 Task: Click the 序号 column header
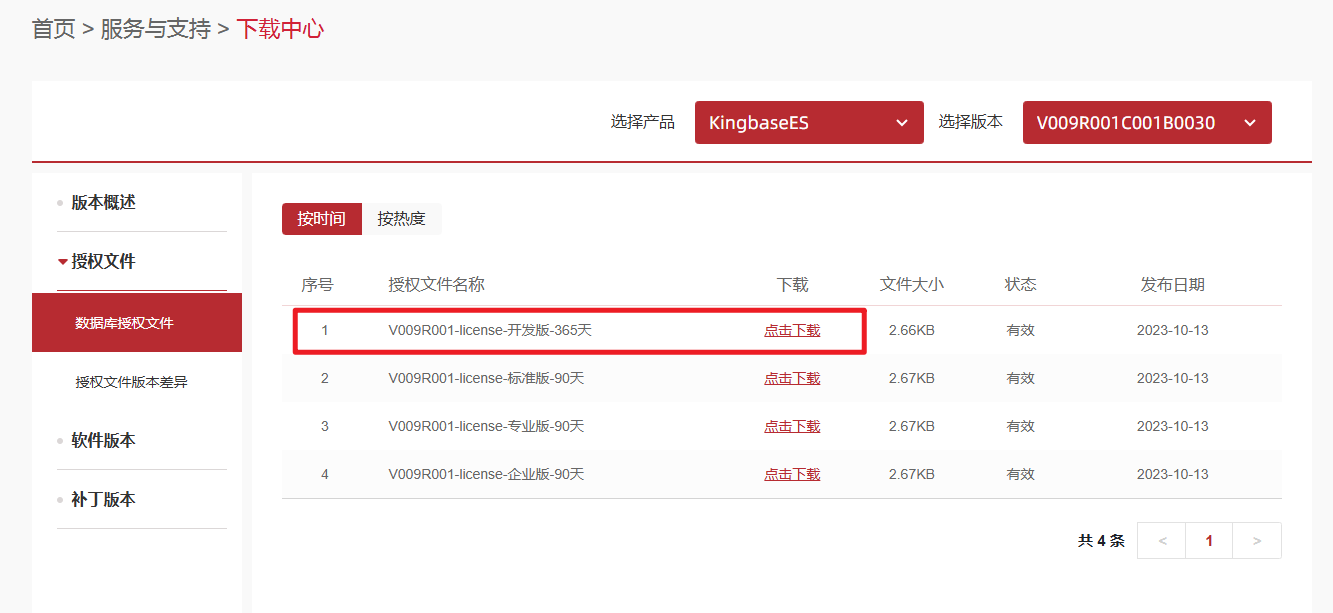(x=317, y=285)
